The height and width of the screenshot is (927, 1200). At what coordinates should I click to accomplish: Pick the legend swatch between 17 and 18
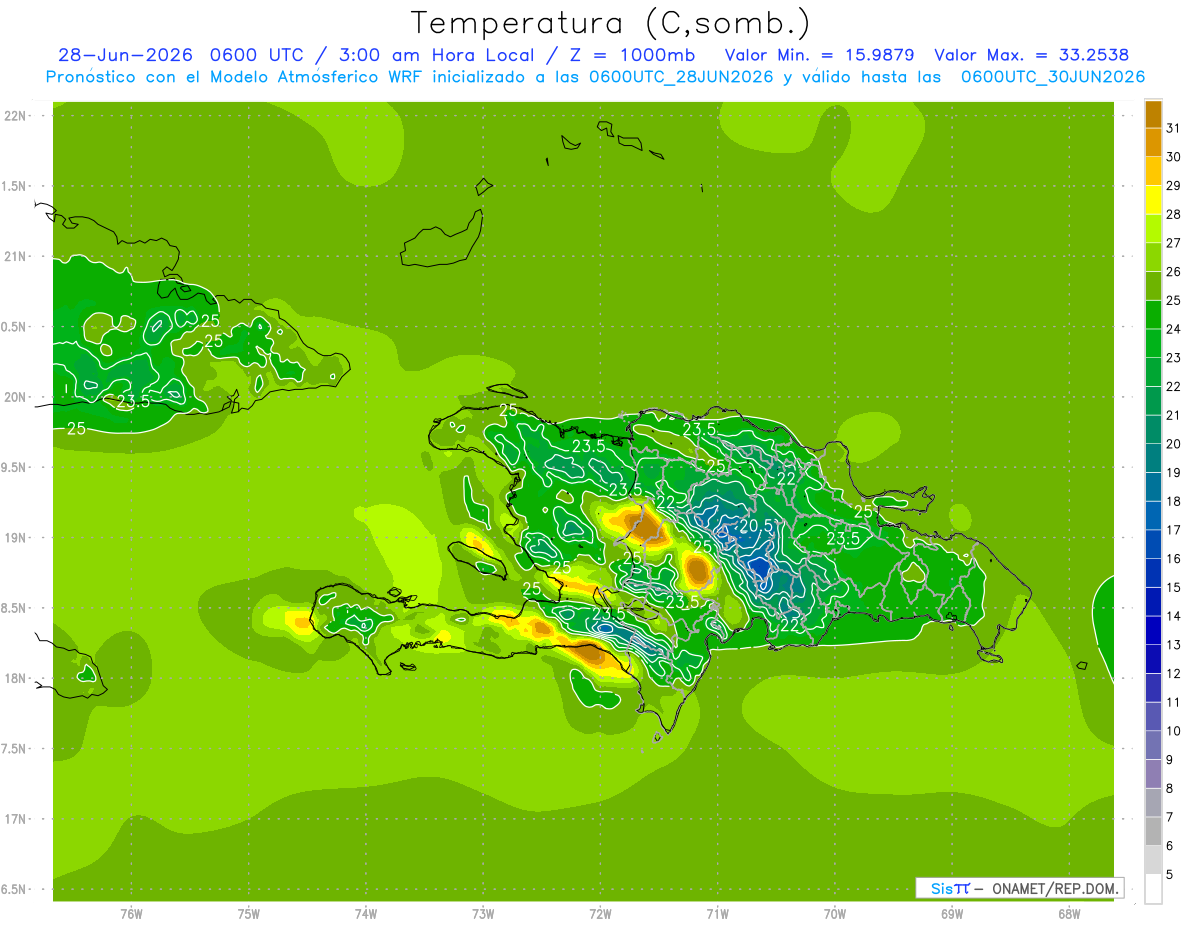(1153, 516)
